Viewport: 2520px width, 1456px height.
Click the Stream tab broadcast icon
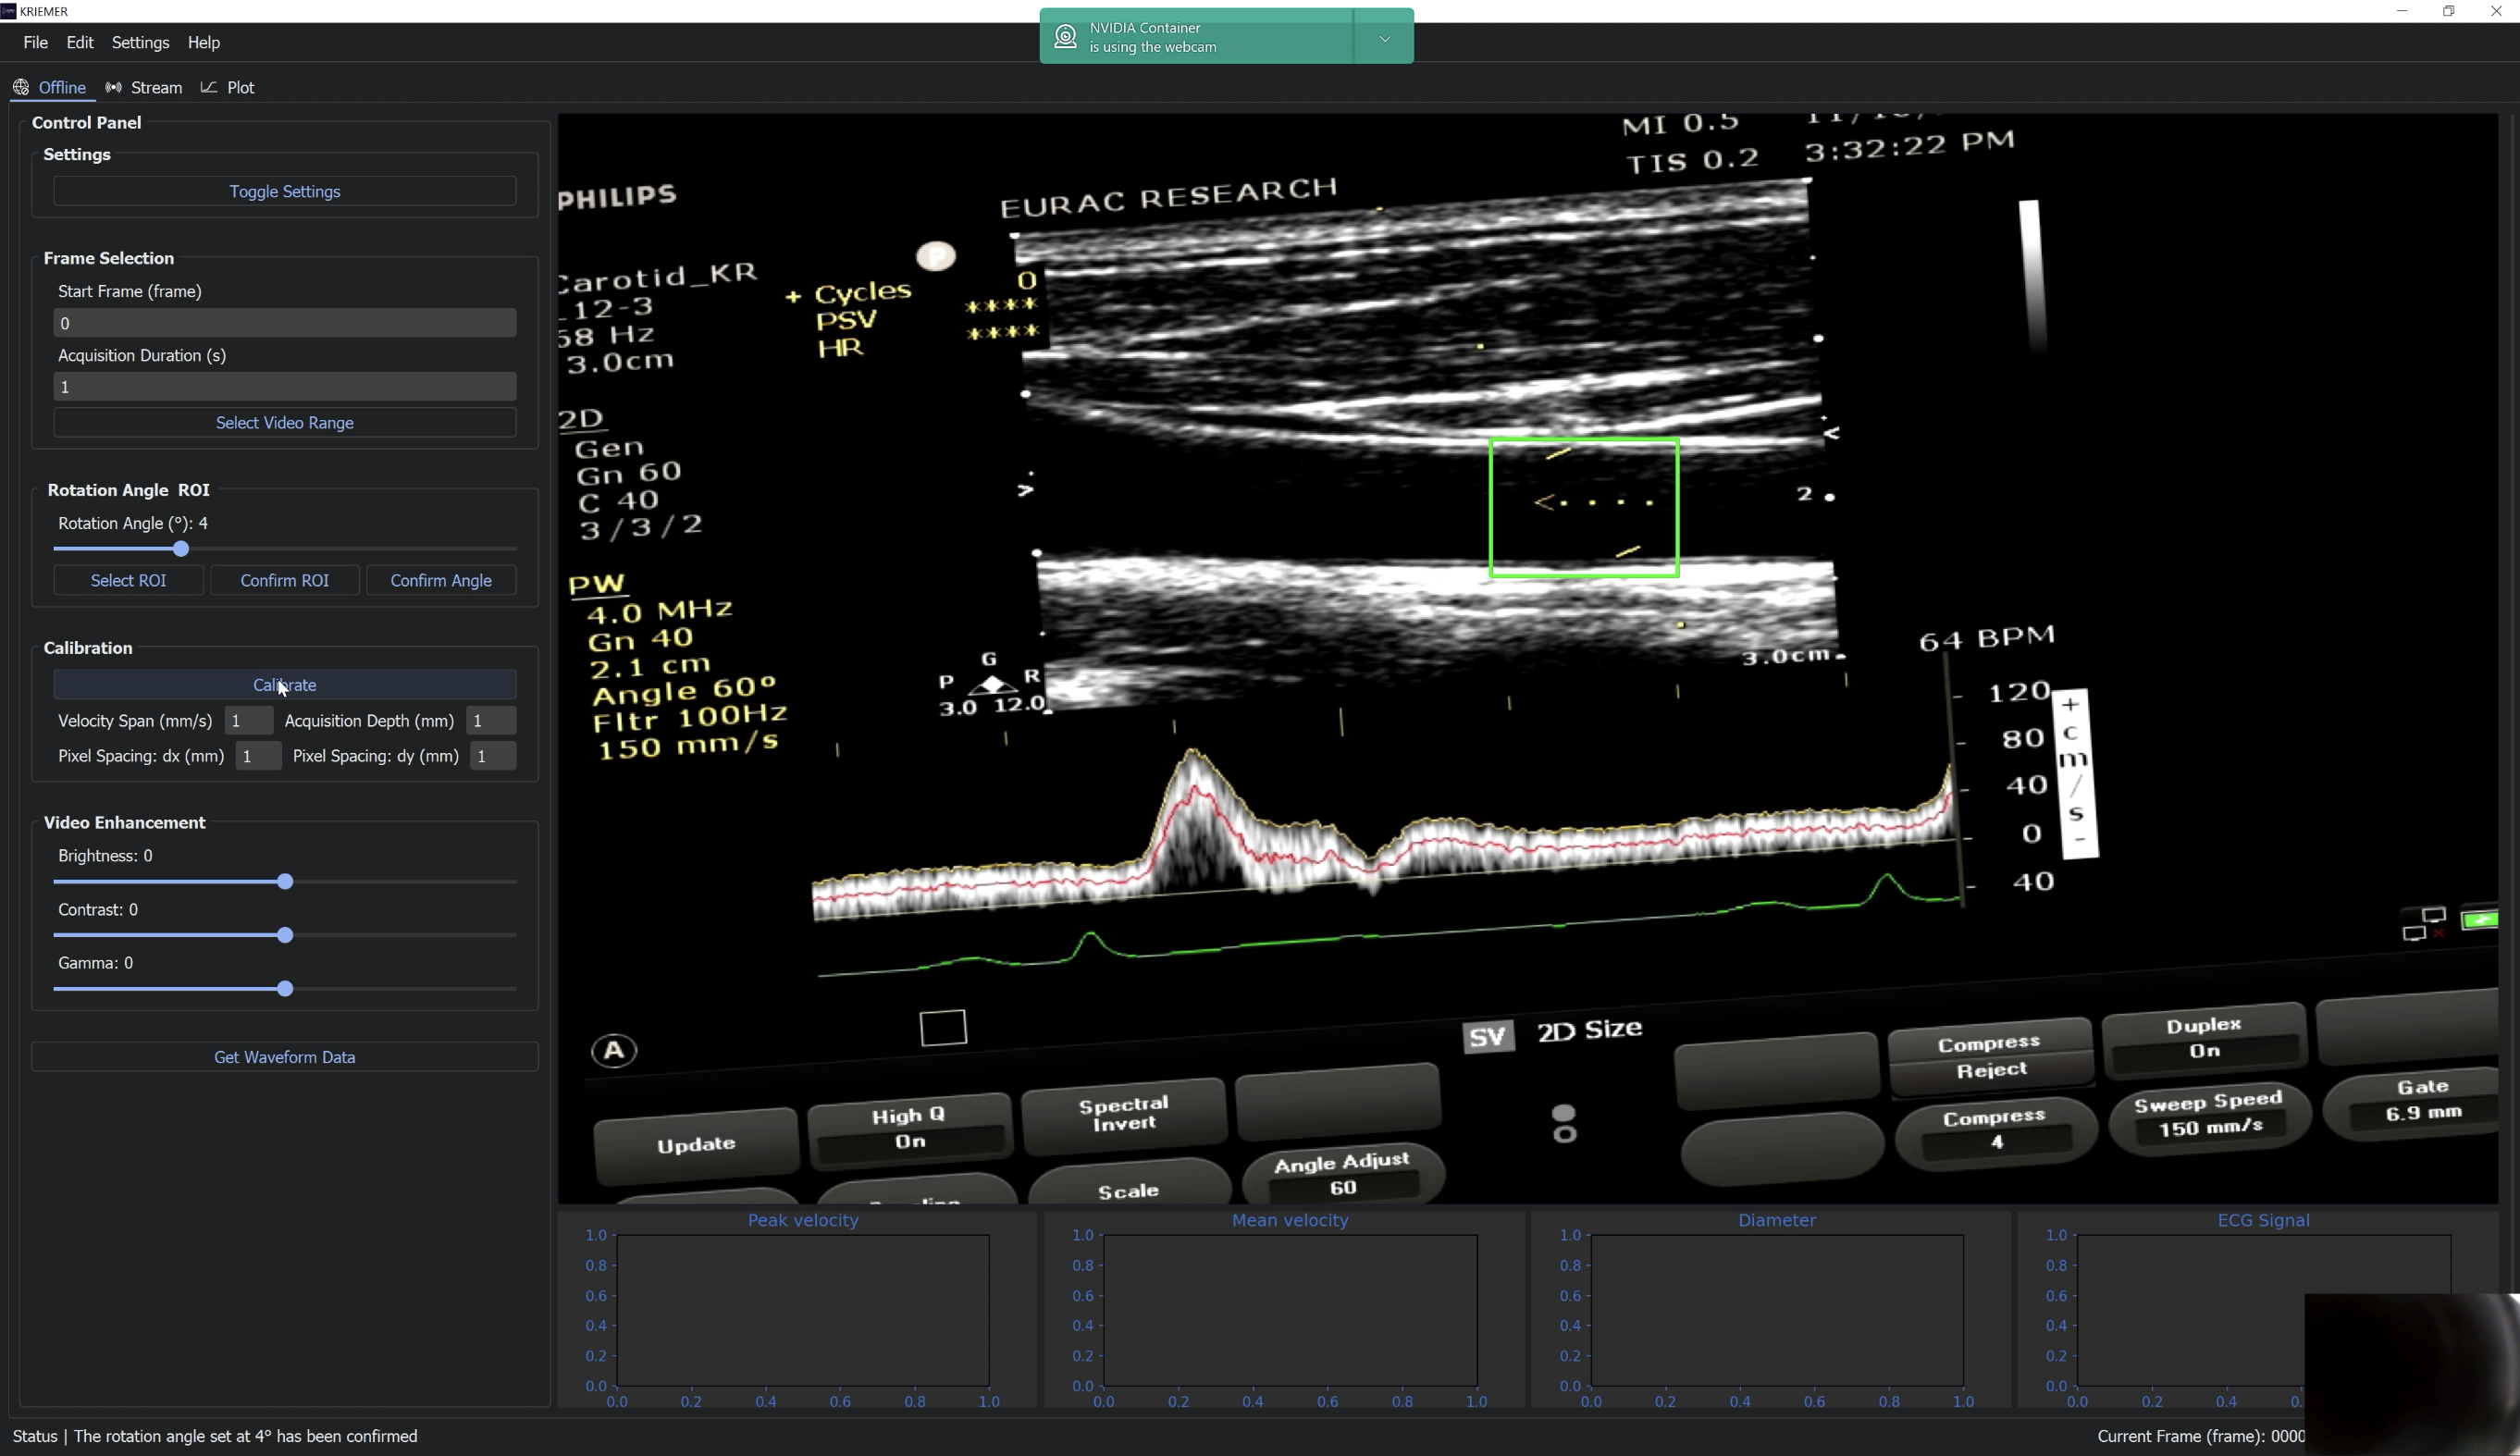pos(114,87)
